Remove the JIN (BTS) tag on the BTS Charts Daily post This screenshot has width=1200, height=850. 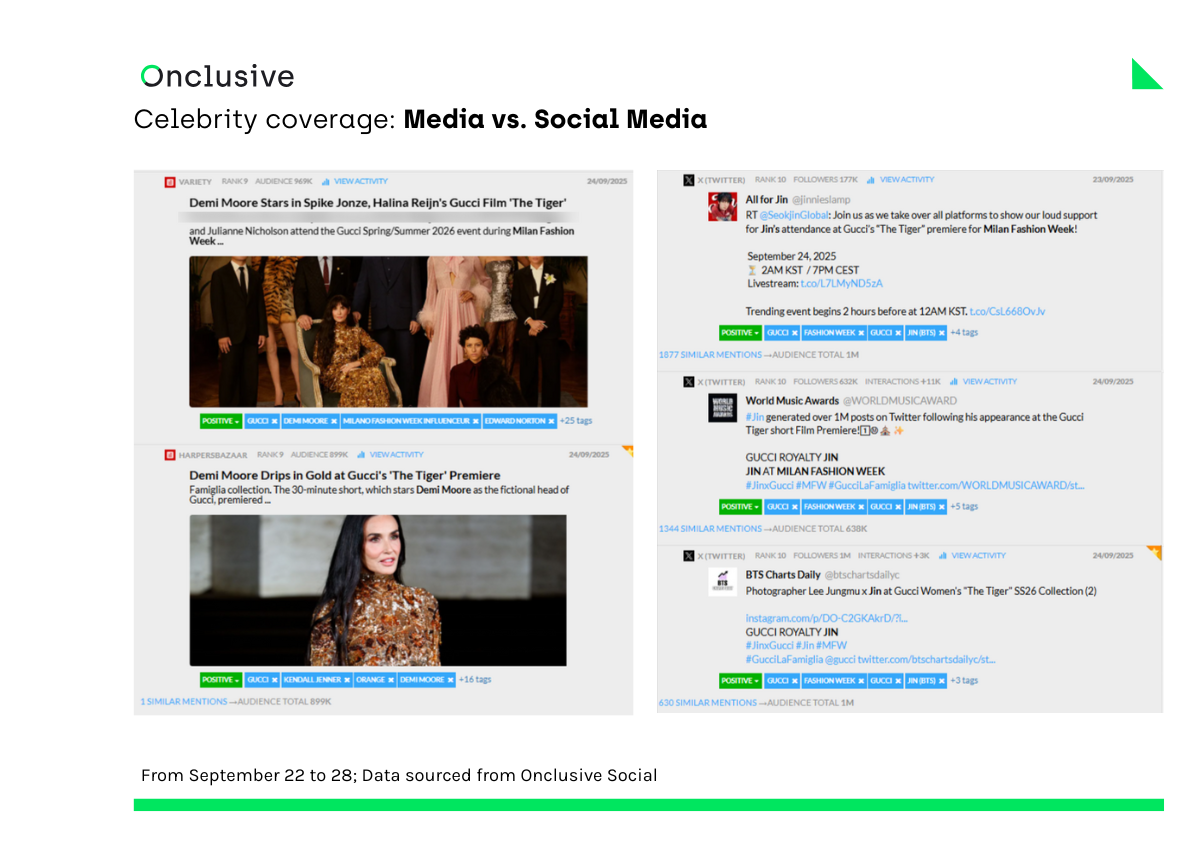click(940, 681)
